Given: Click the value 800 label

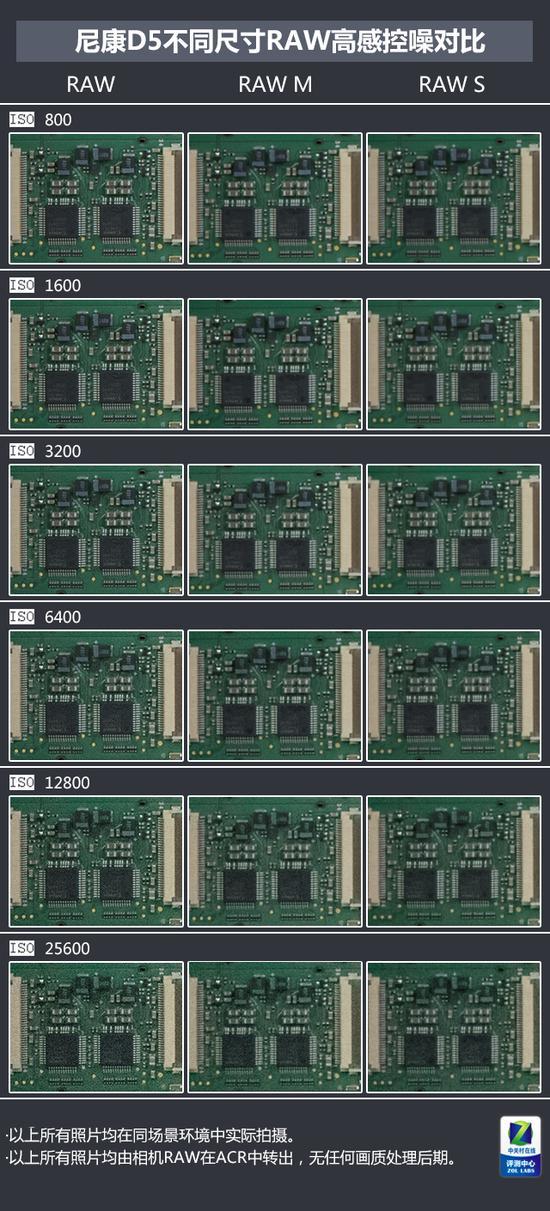Looking at the screenshot, I should 58,119.
